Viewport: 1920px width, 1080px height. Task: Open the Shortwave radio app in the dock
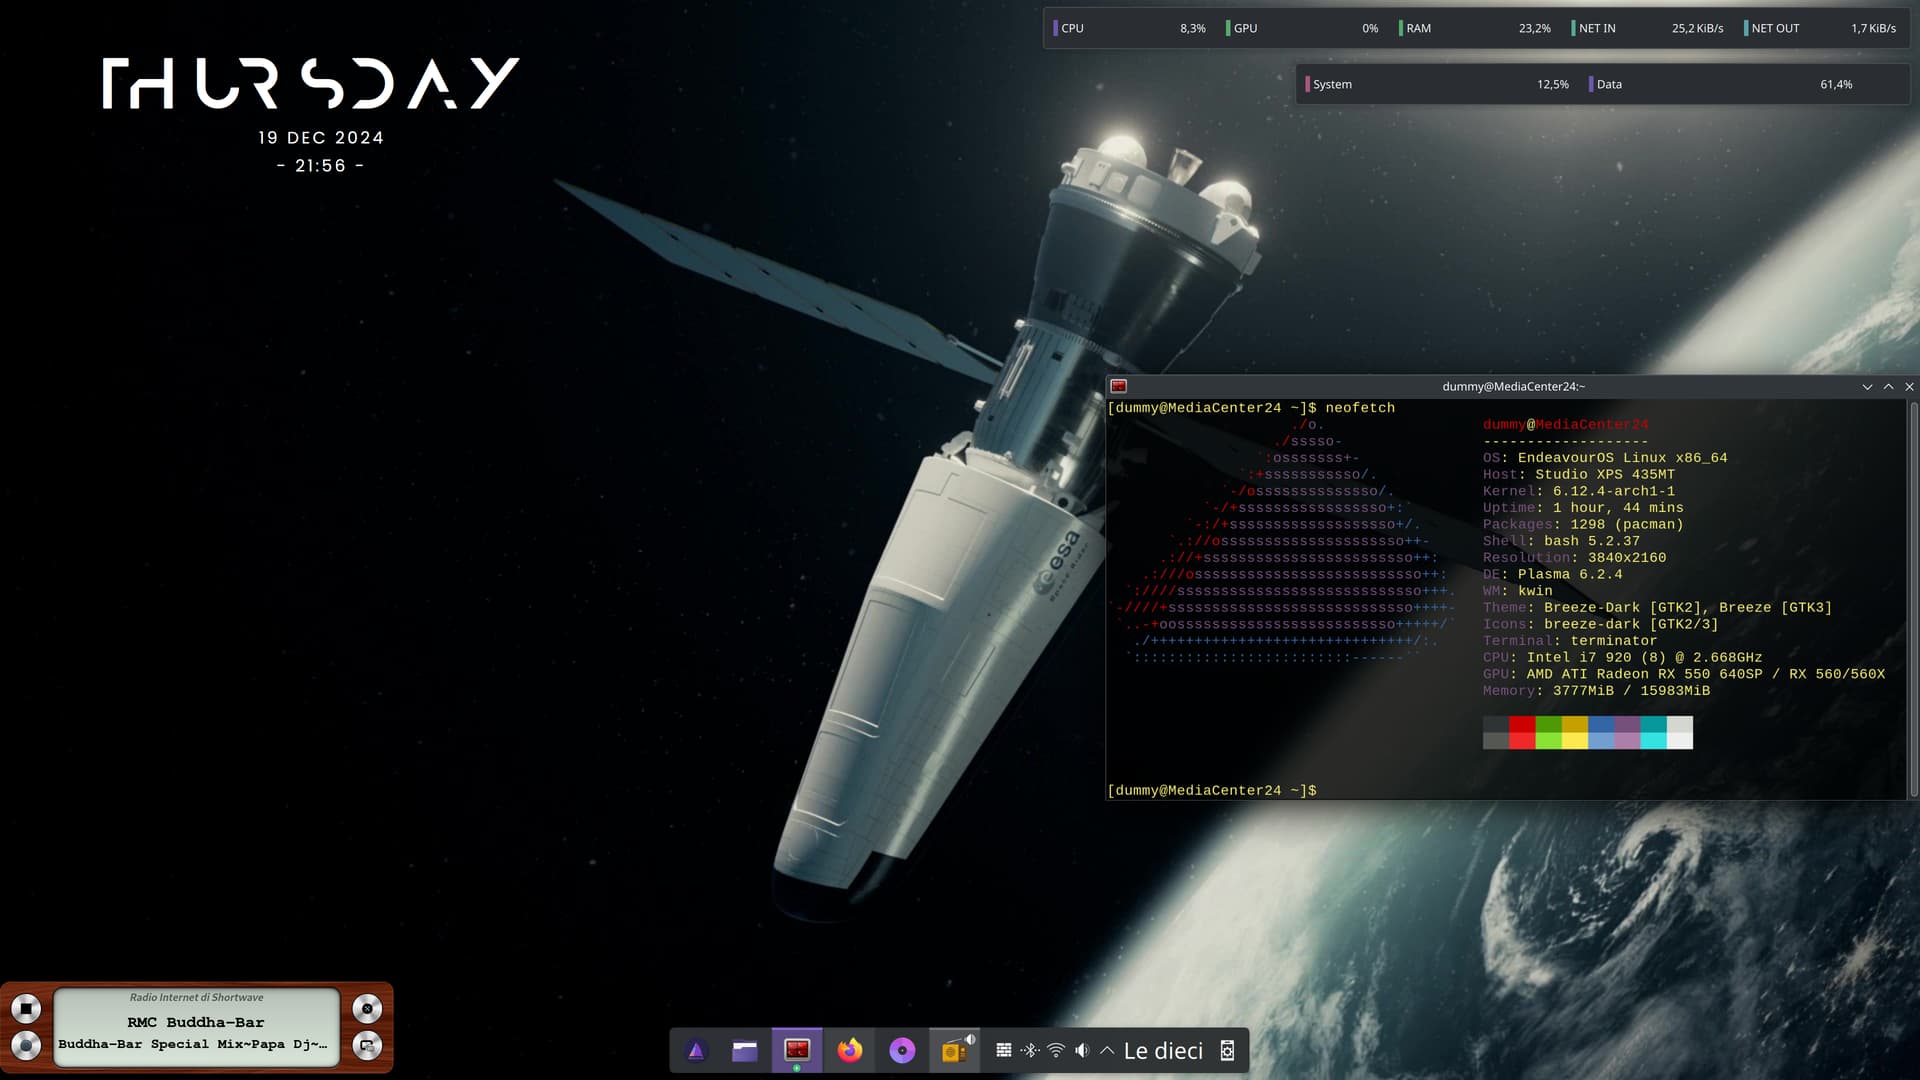(x=955, y=1050)
